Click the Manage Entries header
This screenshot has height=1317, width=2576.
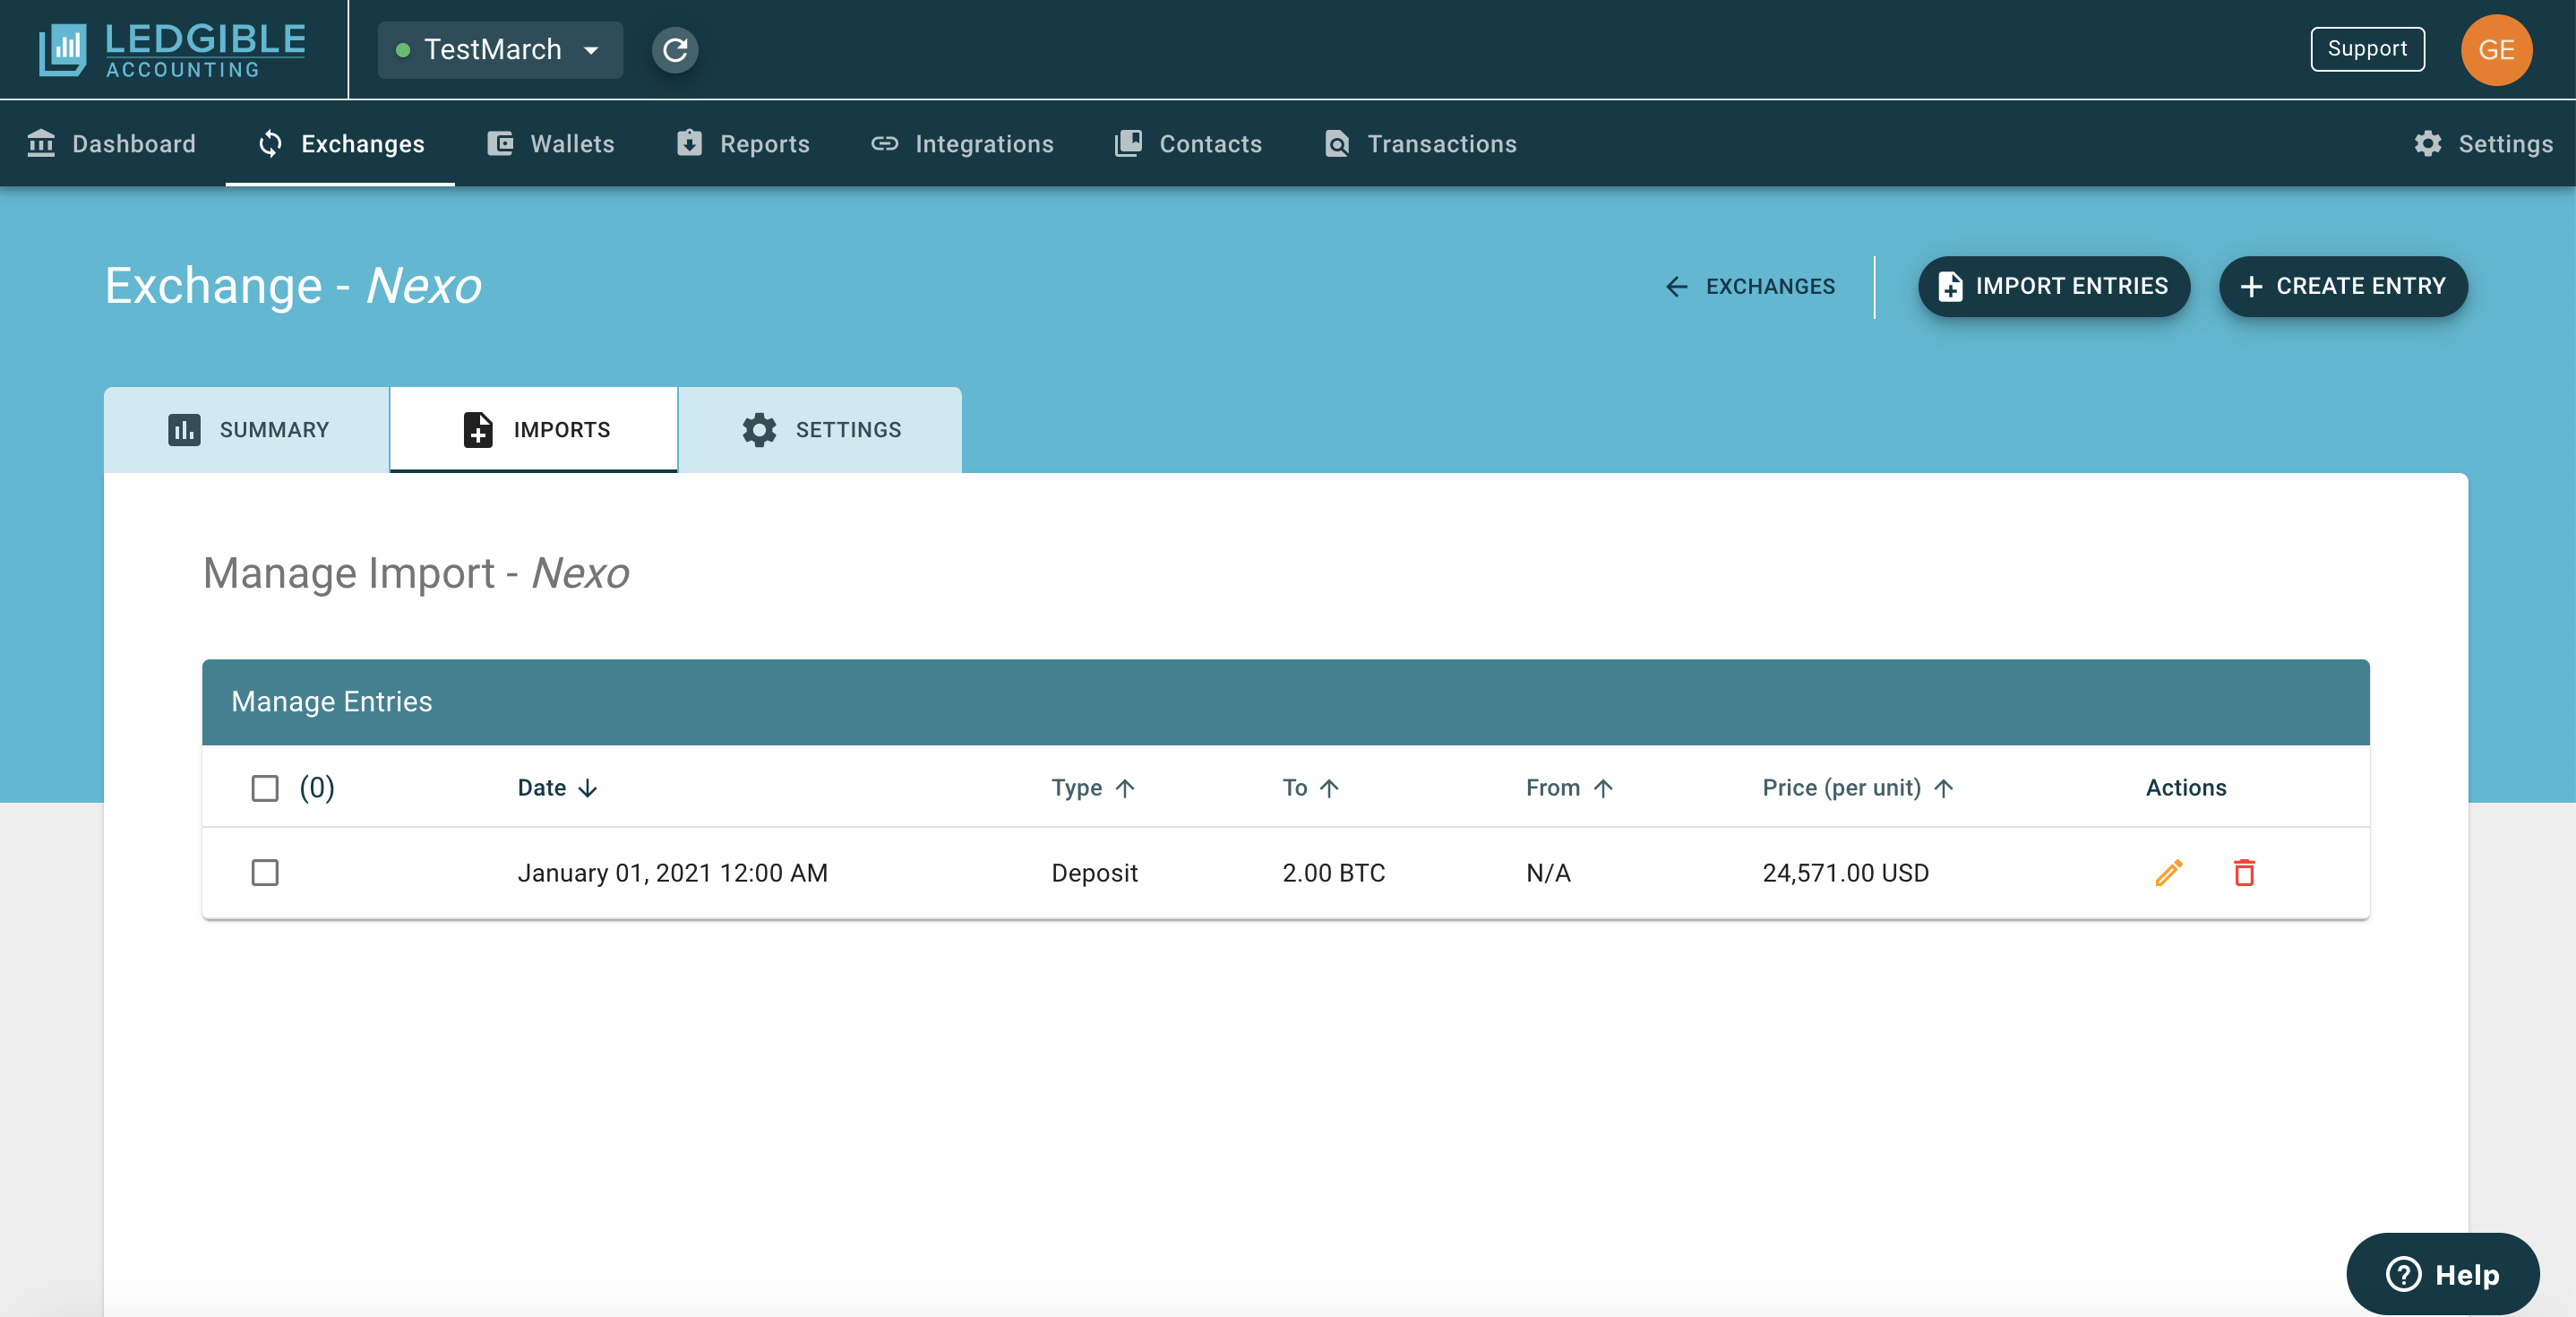tap(331, 702)
